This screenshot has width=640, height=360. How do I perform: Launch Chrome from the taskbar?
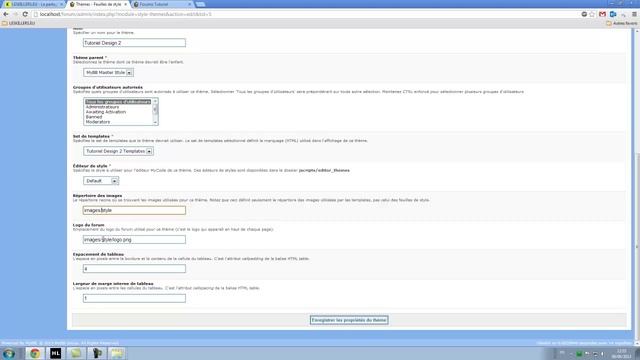point(35,353)
